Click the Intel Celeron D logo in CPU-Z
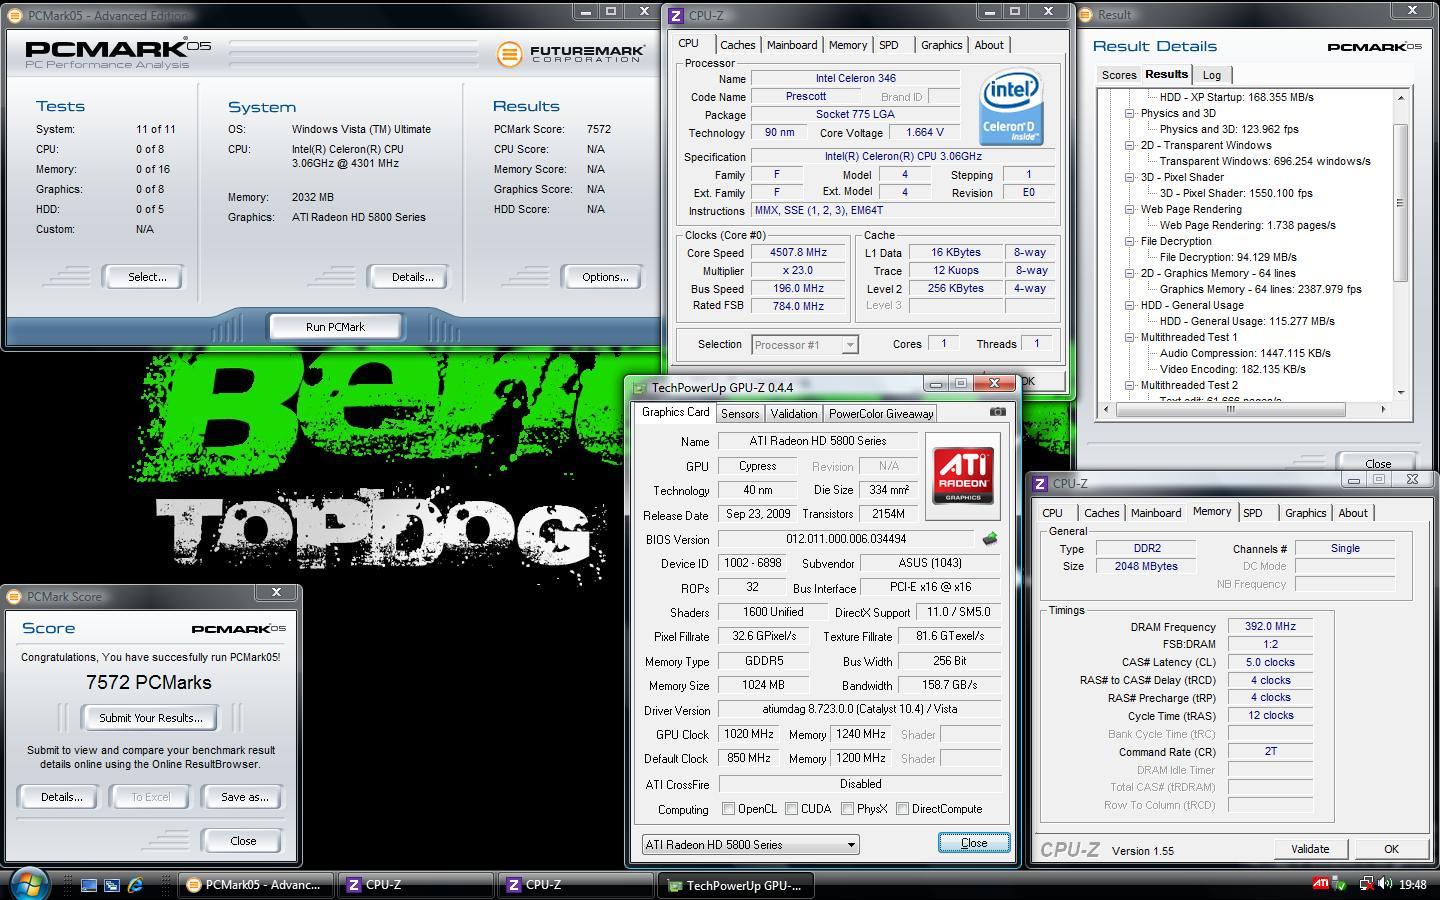Screen dimensions: 1440x900 click(1011, 107)
